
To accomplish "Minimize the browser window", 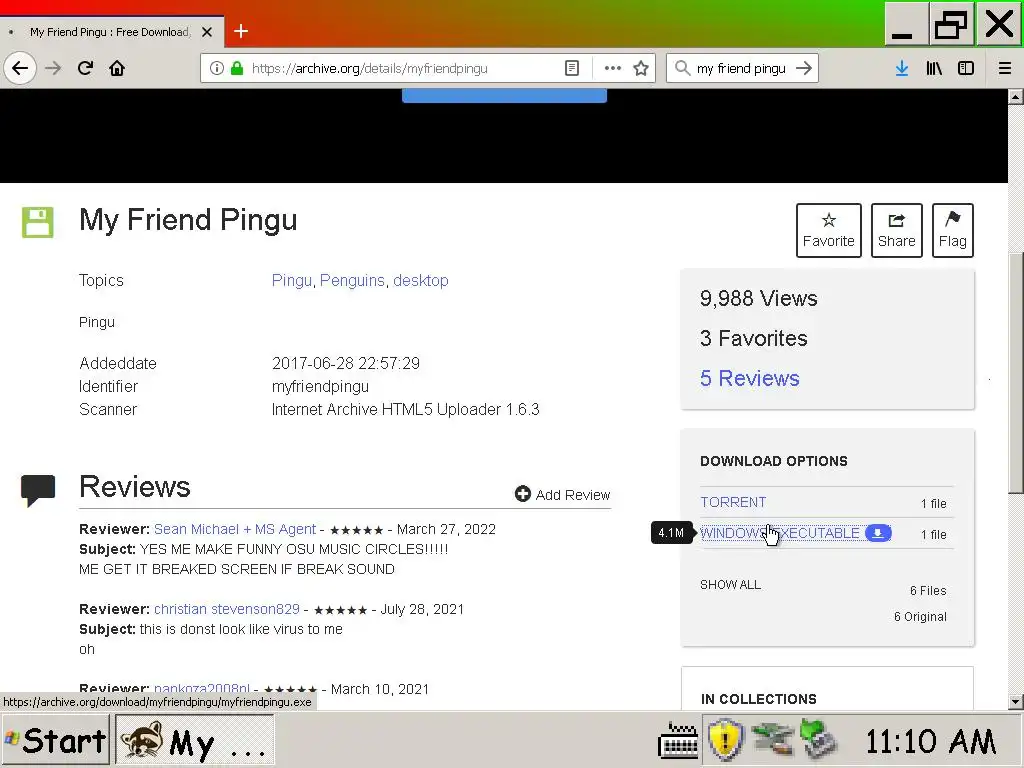I will pos(906,24).
